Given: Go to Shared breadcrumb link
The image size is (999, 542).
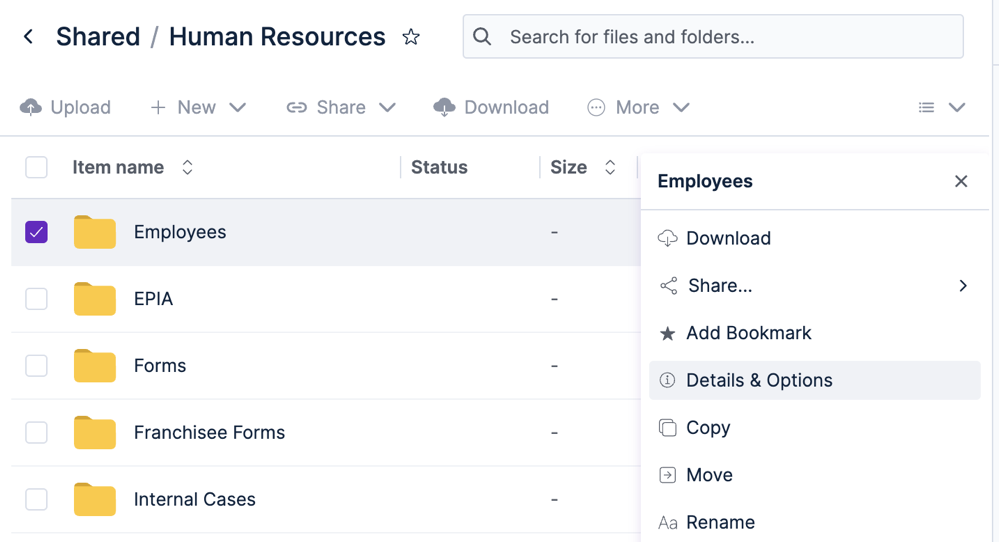Looking at the screenshot, I should (98, 37).
